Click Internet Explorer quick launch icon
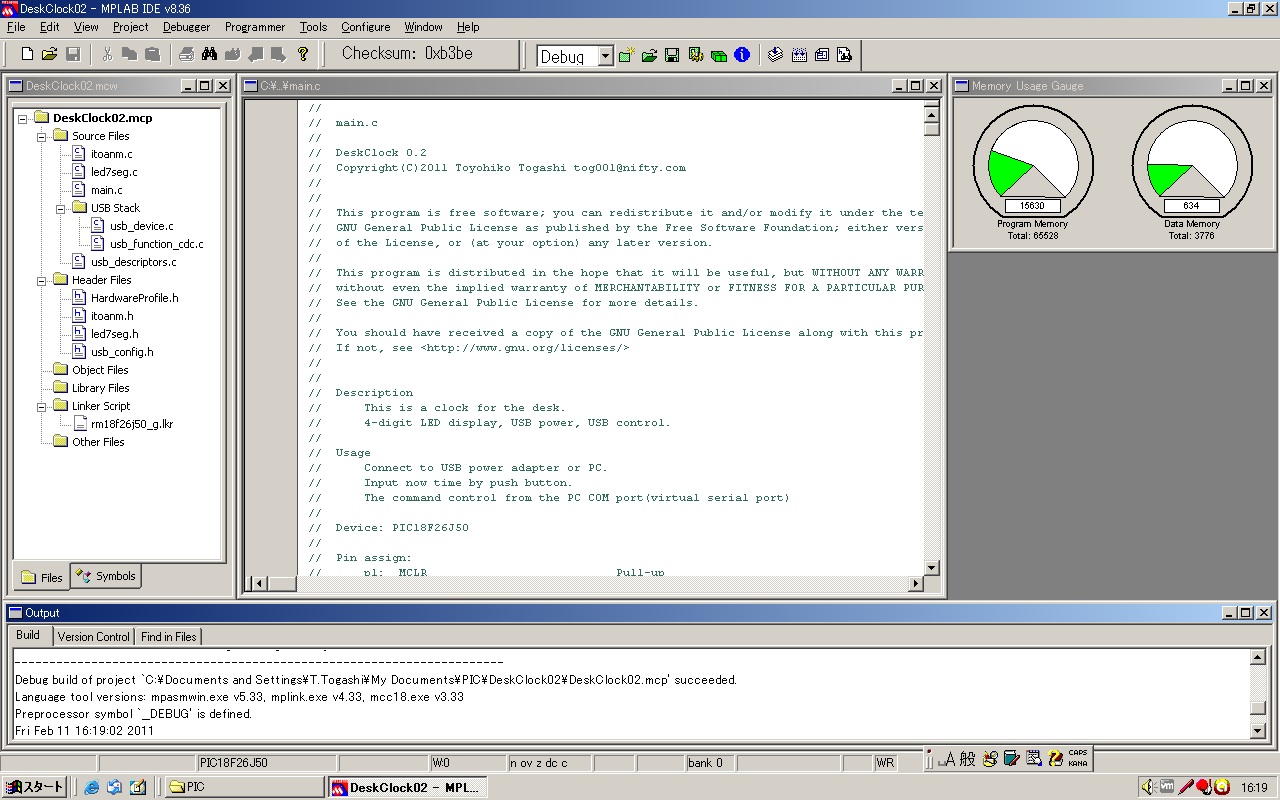Viewport: 1280px width, 800px height. pyautogui.click(x=92, y=787)
